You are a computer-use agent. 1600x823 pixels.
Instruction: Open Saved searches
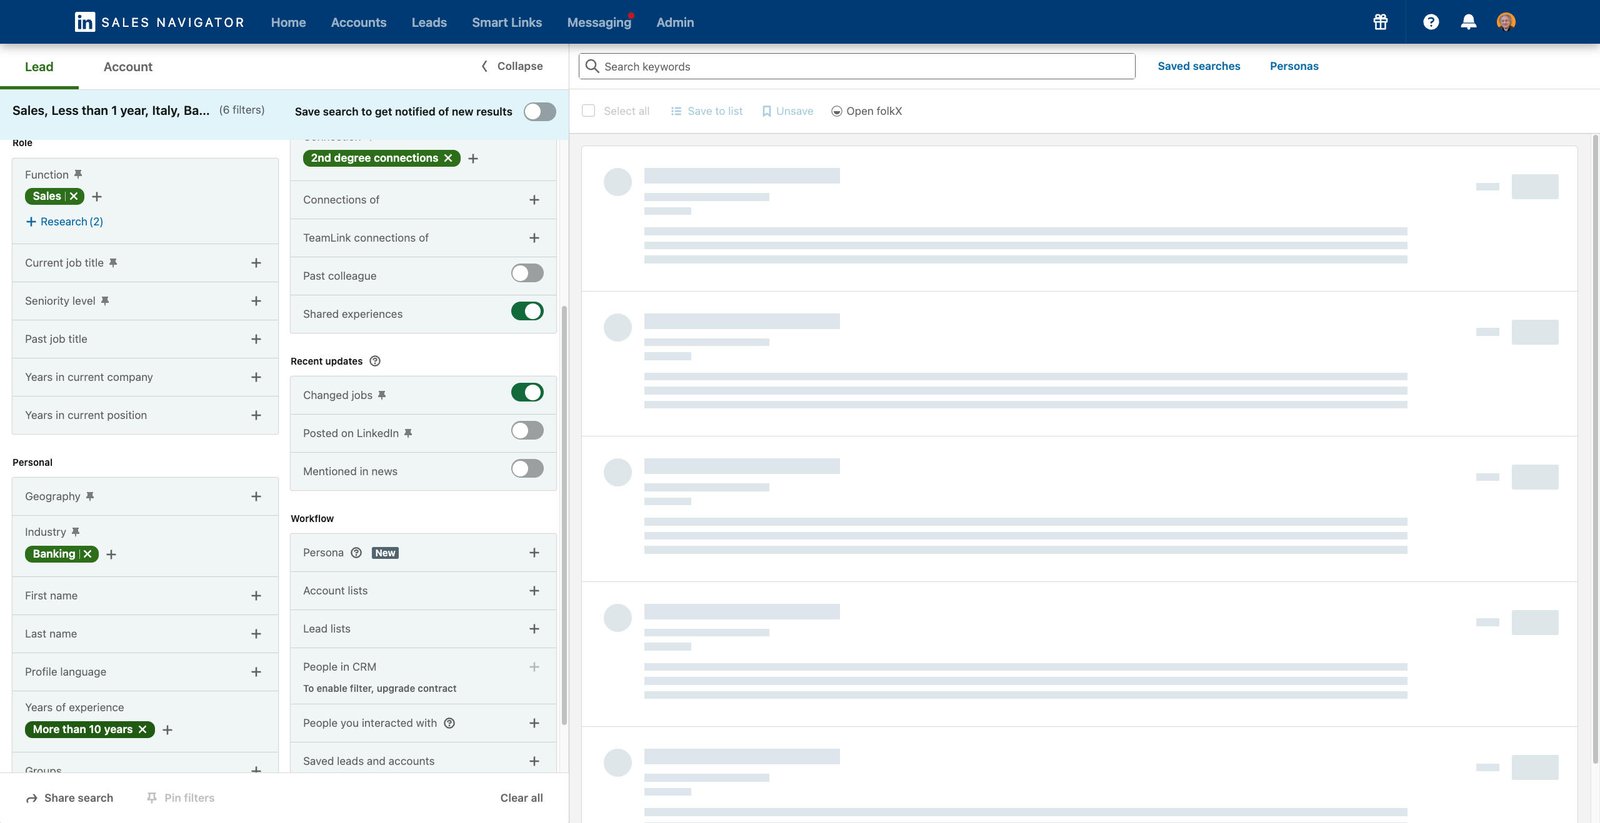pos(1199,66)
